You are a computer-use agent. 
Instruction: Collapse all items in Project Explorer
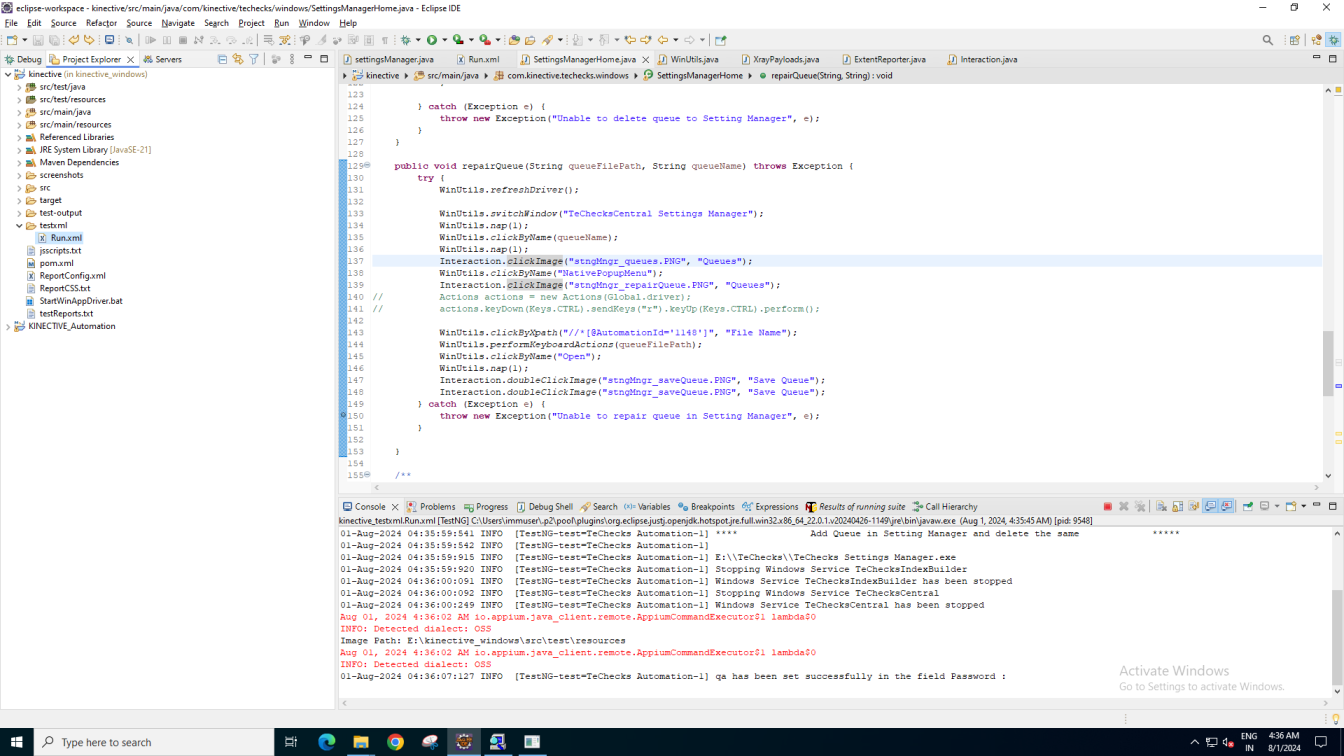tap(222, 60)
